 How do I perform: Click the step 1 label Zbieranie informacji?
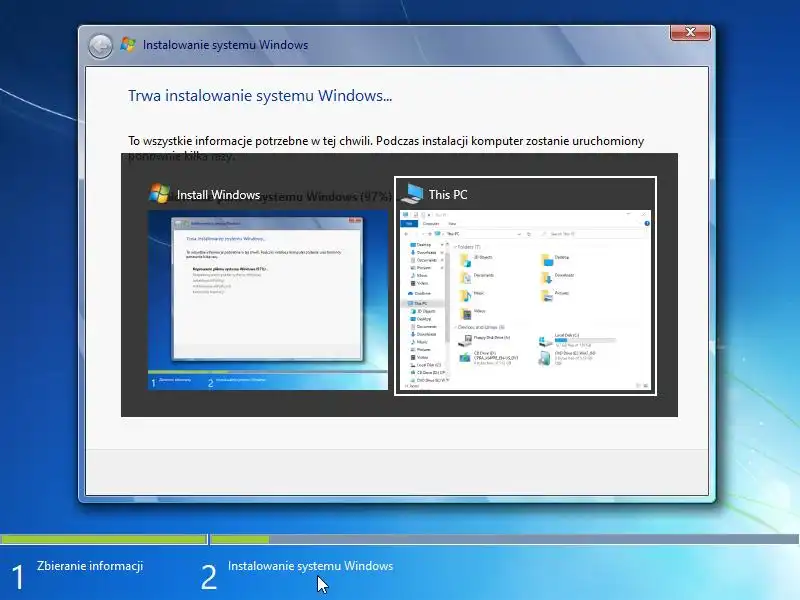click(x=90, y=566)
